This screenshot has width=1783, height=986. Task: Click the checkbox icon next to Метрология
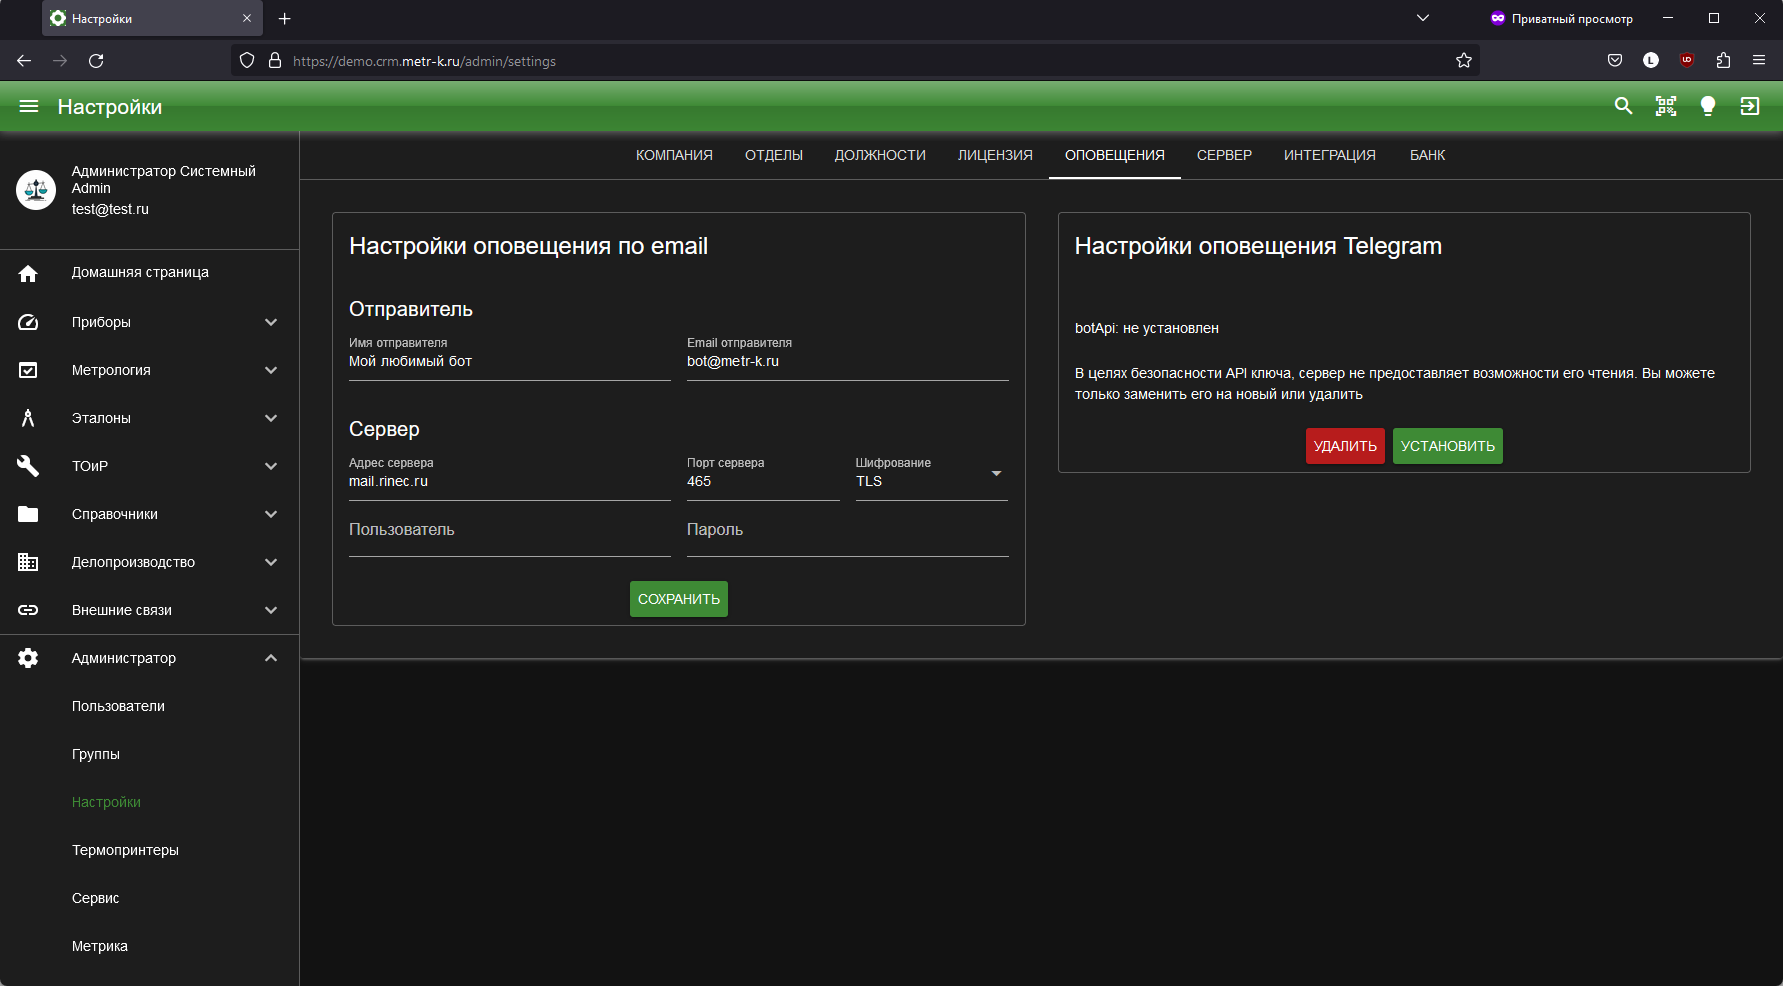pyautogui.click(x=28, y=370)
